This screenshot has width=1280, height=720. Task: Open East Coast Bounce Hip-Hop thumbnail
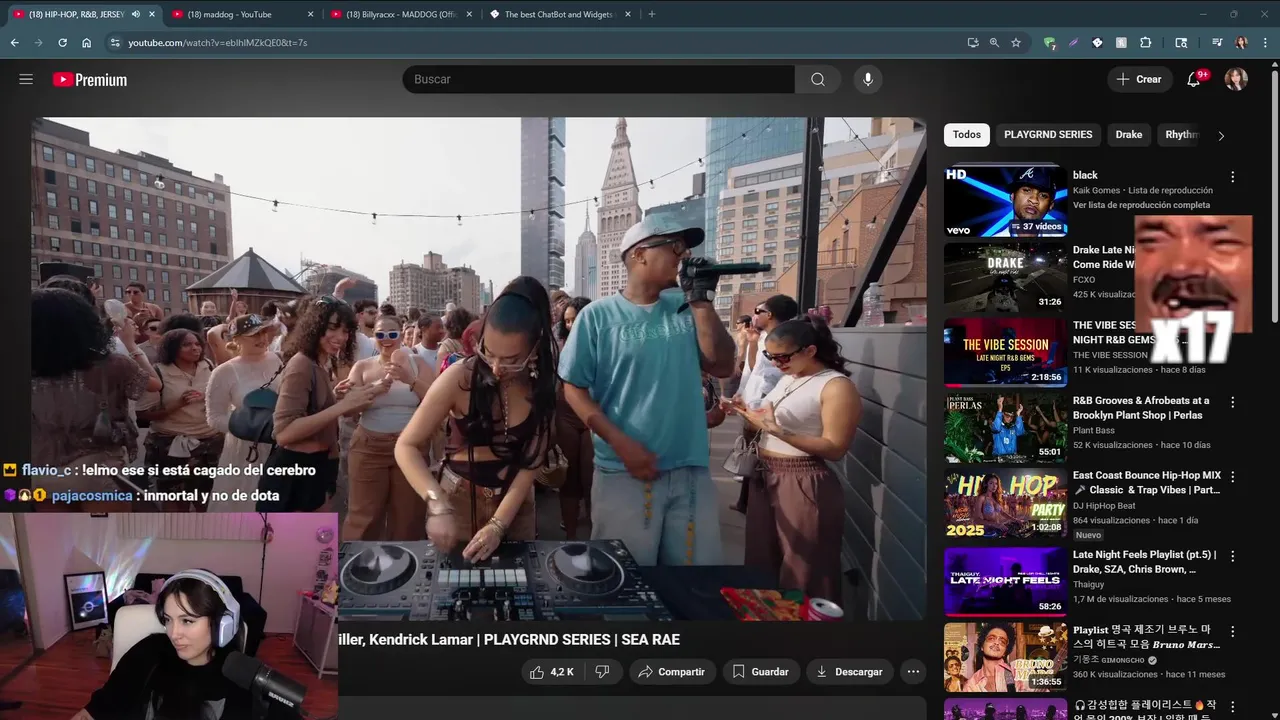click(x=1005, y=503)
